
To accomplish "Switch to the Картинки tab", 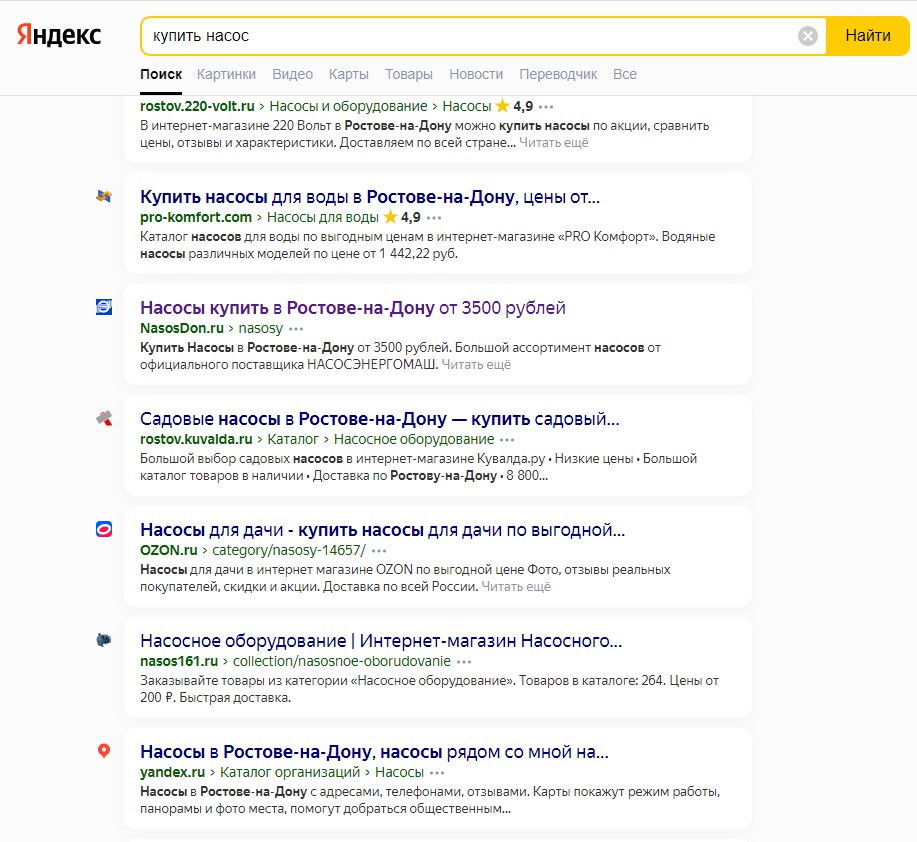I will (226, 74).
